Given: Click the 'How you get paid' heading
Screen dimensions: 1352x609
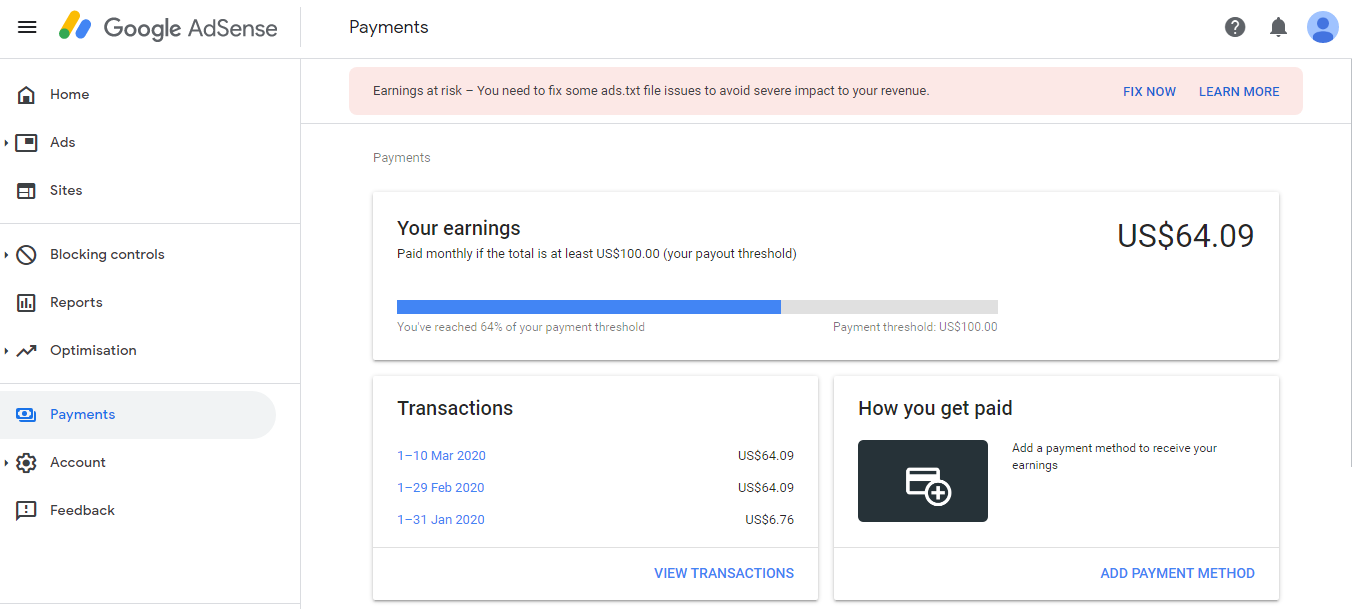Looking at the screenshot, I should coord(935,408).
